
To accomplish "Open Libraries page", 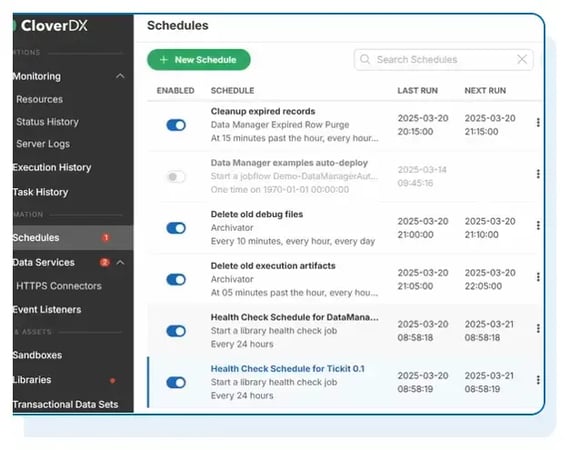I will pos(32,380).
